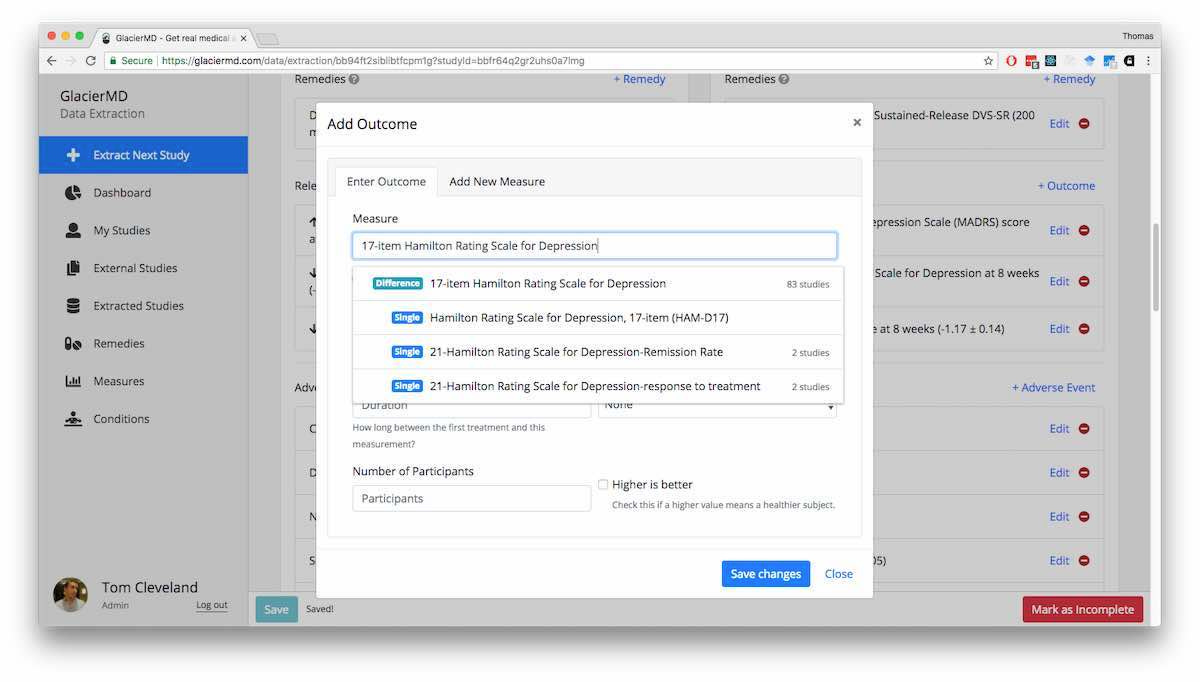Click the Remedies pills icon

tap(73, 344)
